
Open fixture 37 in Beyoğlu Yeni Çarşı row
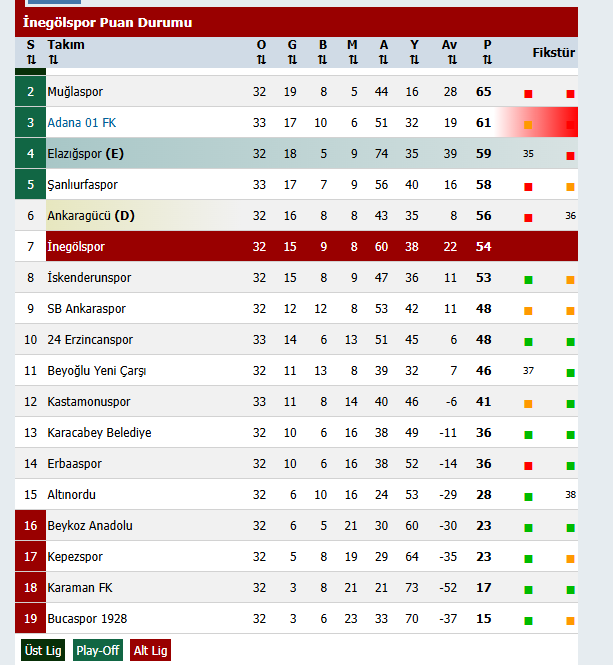pos(528,371)
